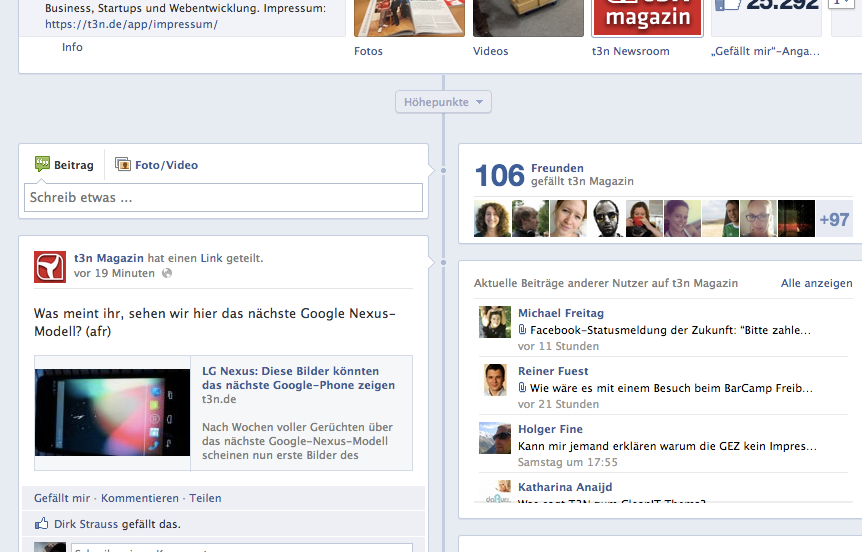The image size is (862, 552).
Task: Open Katharina Anaijd's profile name
Action: pos(565,487)
